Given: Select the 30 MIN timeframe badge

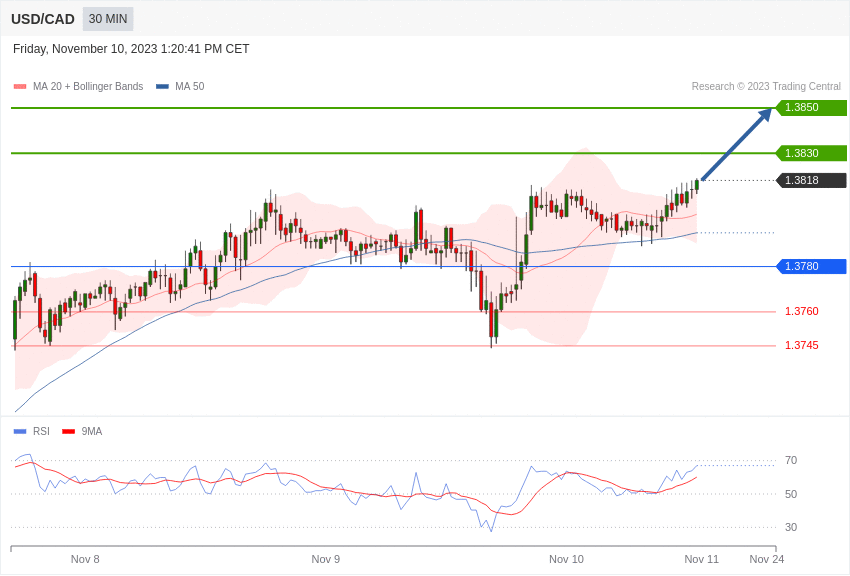Looking at the screenshot, I should click(x=108, y=19).
